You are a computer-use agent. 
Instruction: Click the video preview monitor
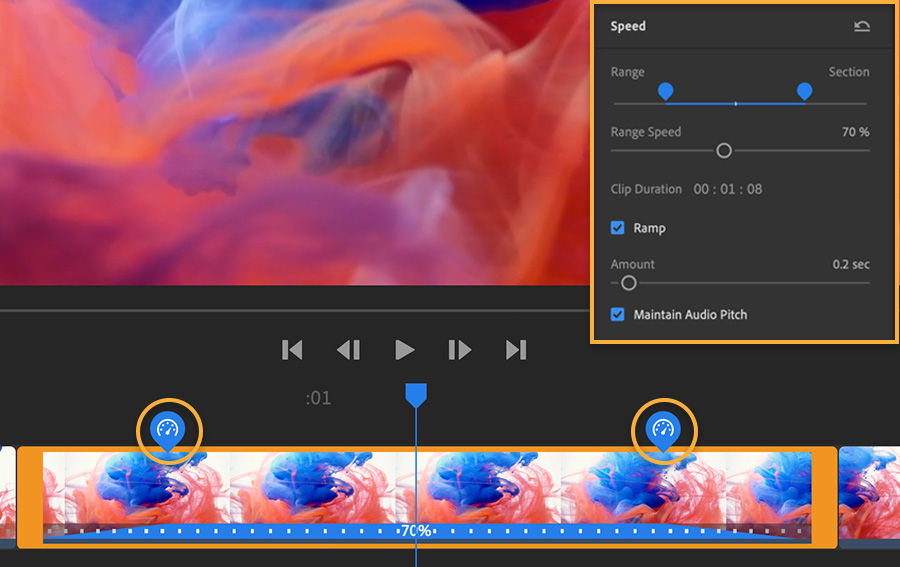point(295,142)
